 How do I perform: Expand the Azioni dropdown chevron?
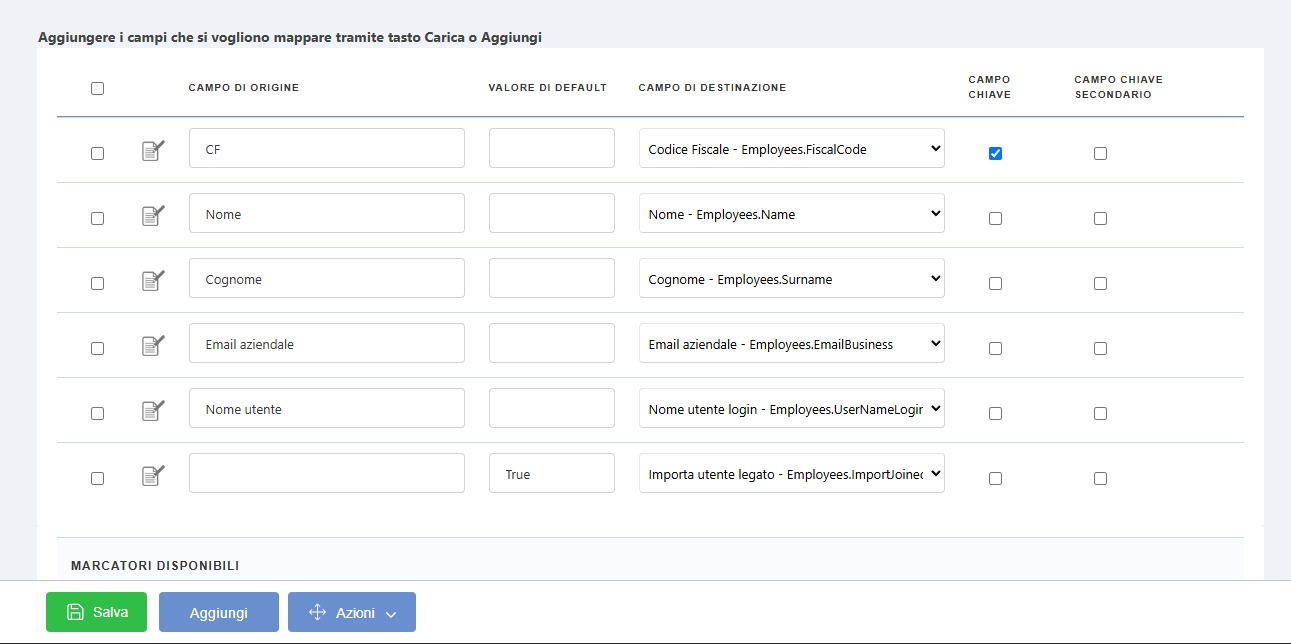point(391,614)
